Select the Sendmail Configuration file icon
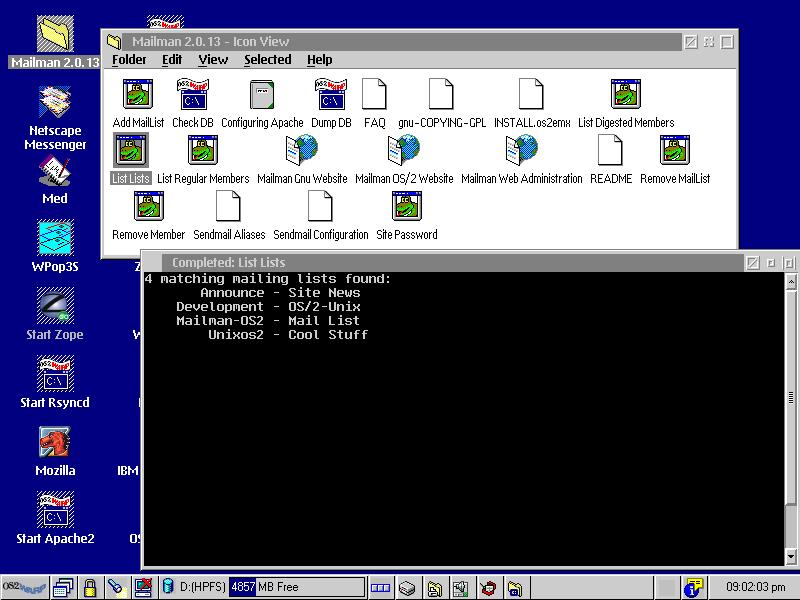The height and width of the screenshot is (600, 800). [320, 206]
